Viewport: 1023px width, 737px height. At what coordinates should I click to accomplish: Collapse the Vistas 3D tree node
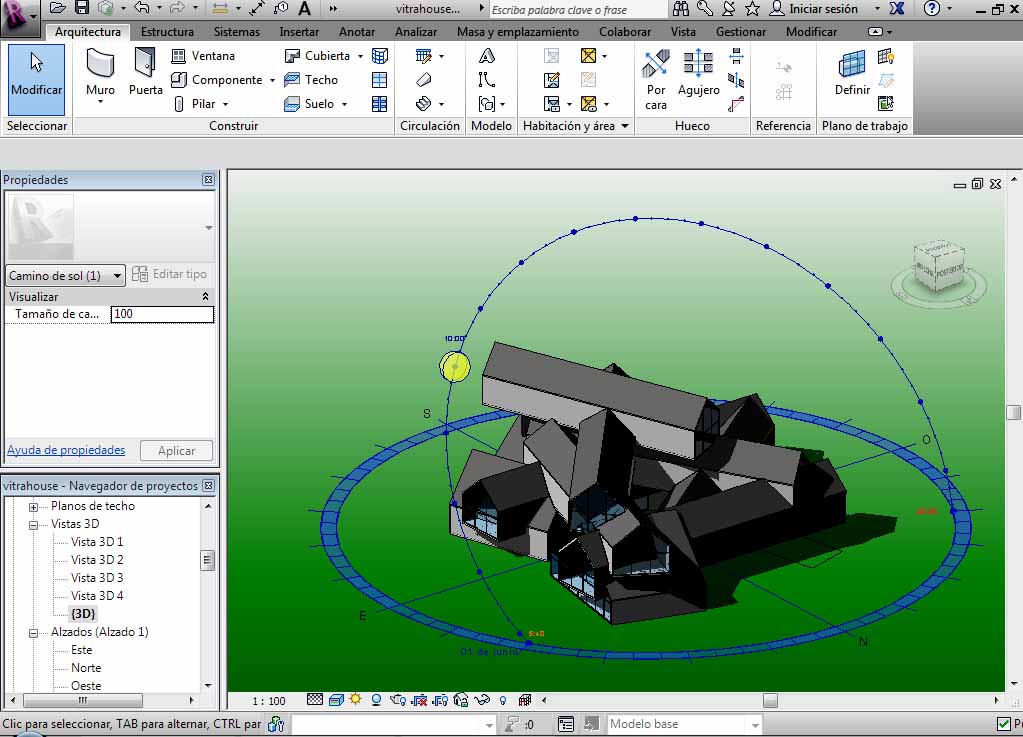coord(33,524)
